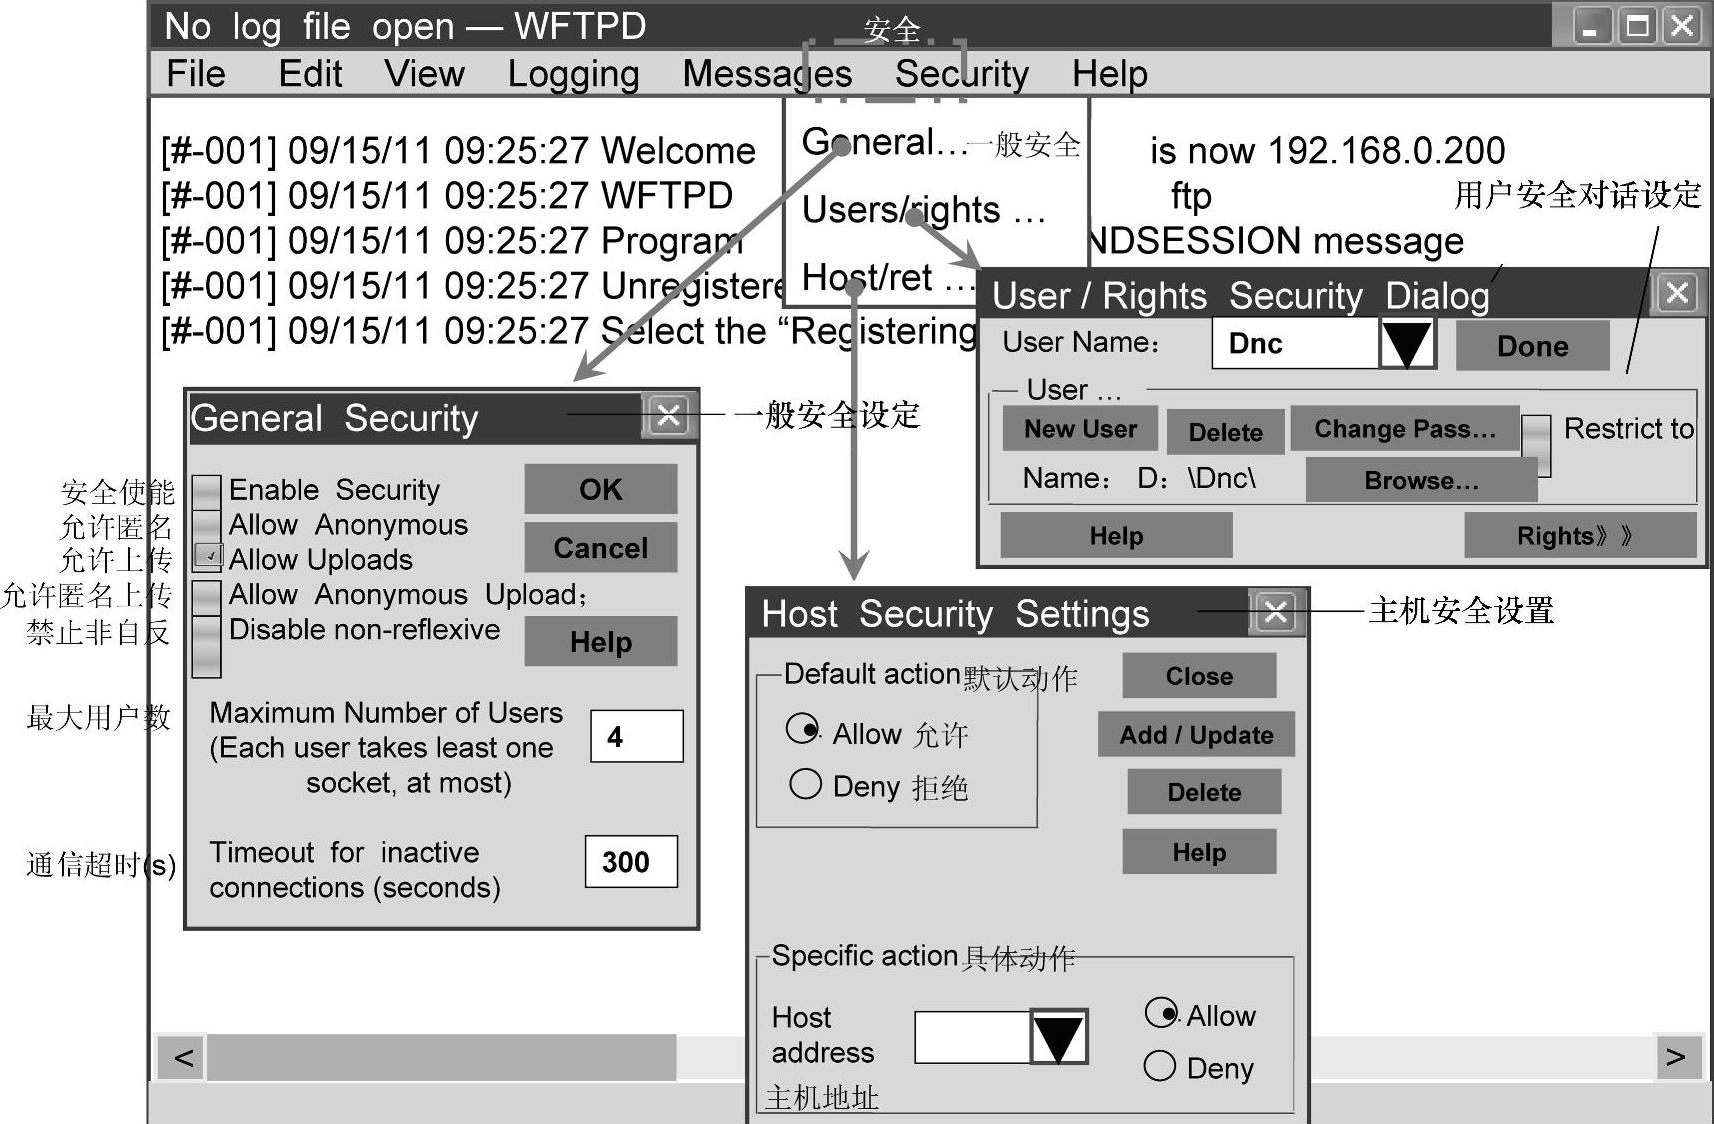This screenshot has height=1124, width=1714.
Task: Click the 'Name: D:\Dnc\' path text
Action: tap(1138, 478)
